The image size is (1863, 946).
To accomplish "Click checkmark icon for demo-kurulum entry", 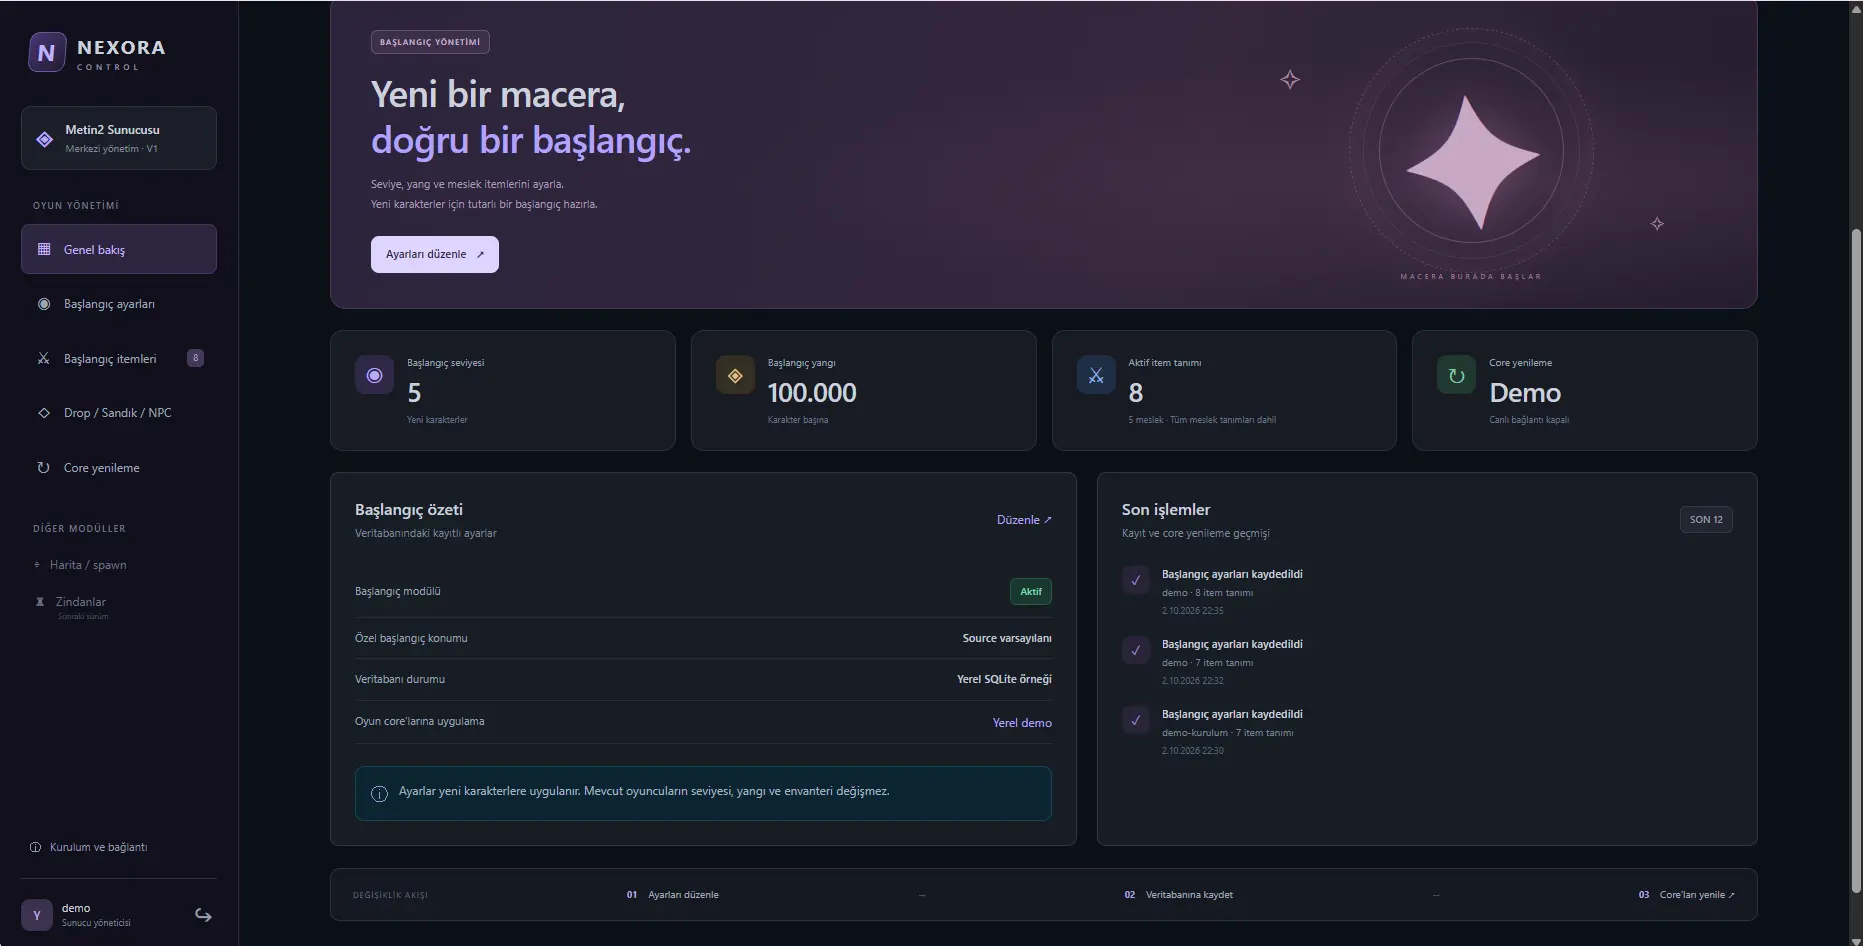I will 1136,720.
